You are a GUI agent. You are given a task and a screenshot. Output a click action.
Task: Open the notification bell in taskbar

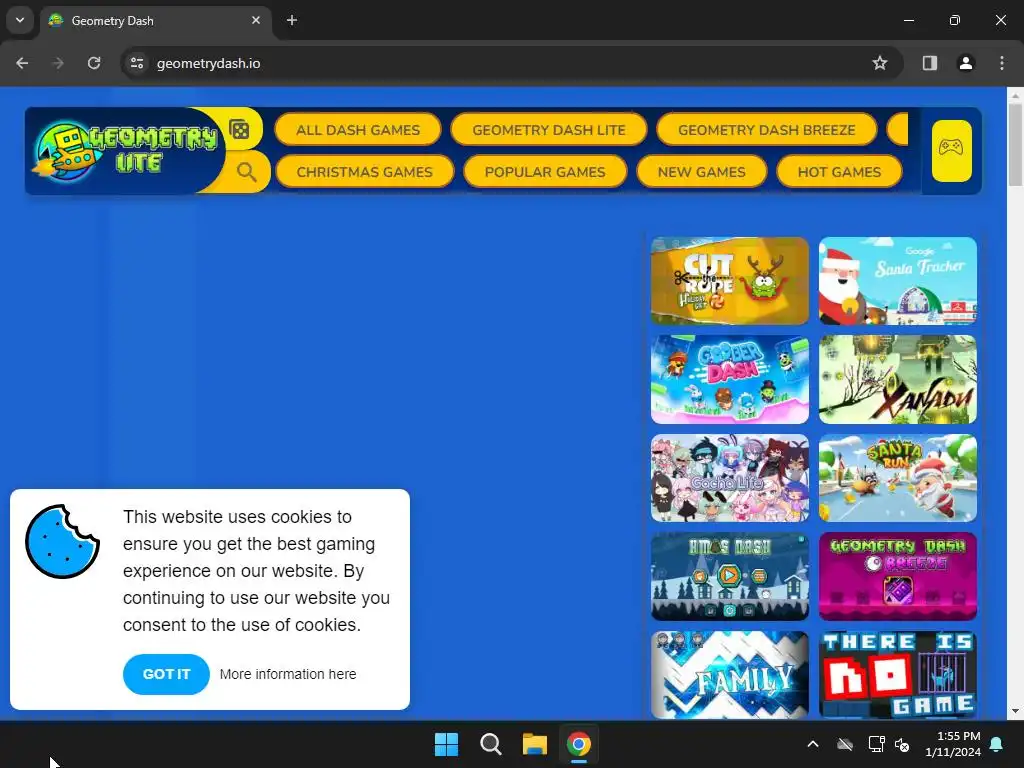coord(997,744)
